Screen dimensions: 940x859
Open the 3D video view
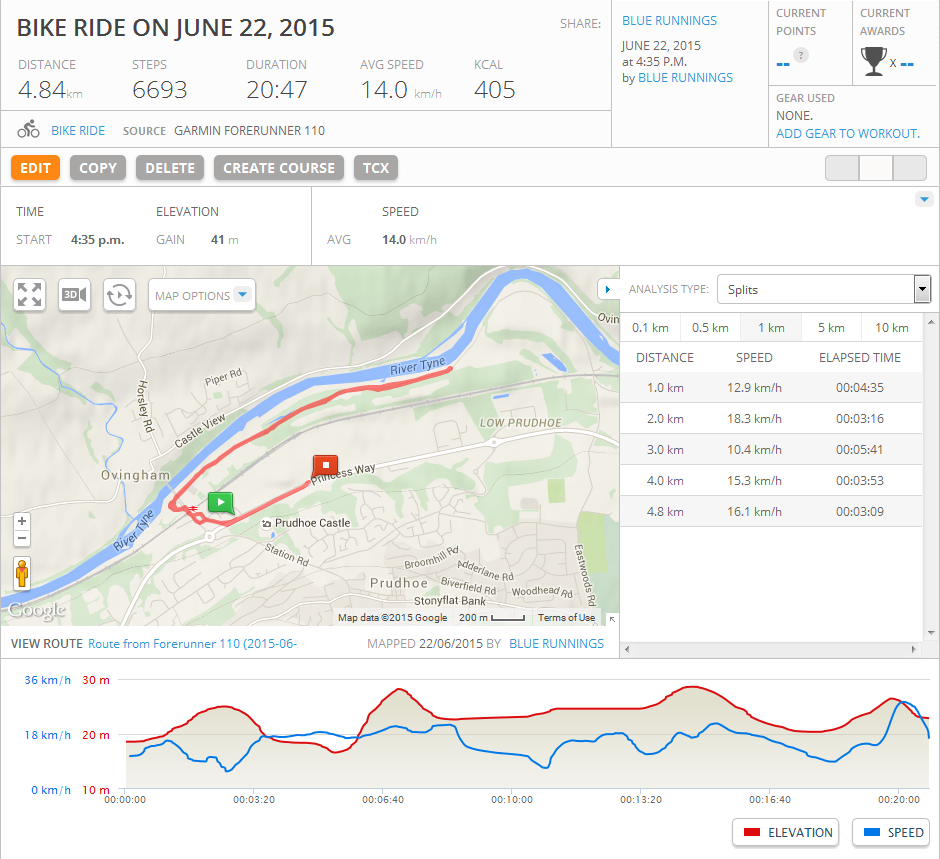tap(75, 295)
